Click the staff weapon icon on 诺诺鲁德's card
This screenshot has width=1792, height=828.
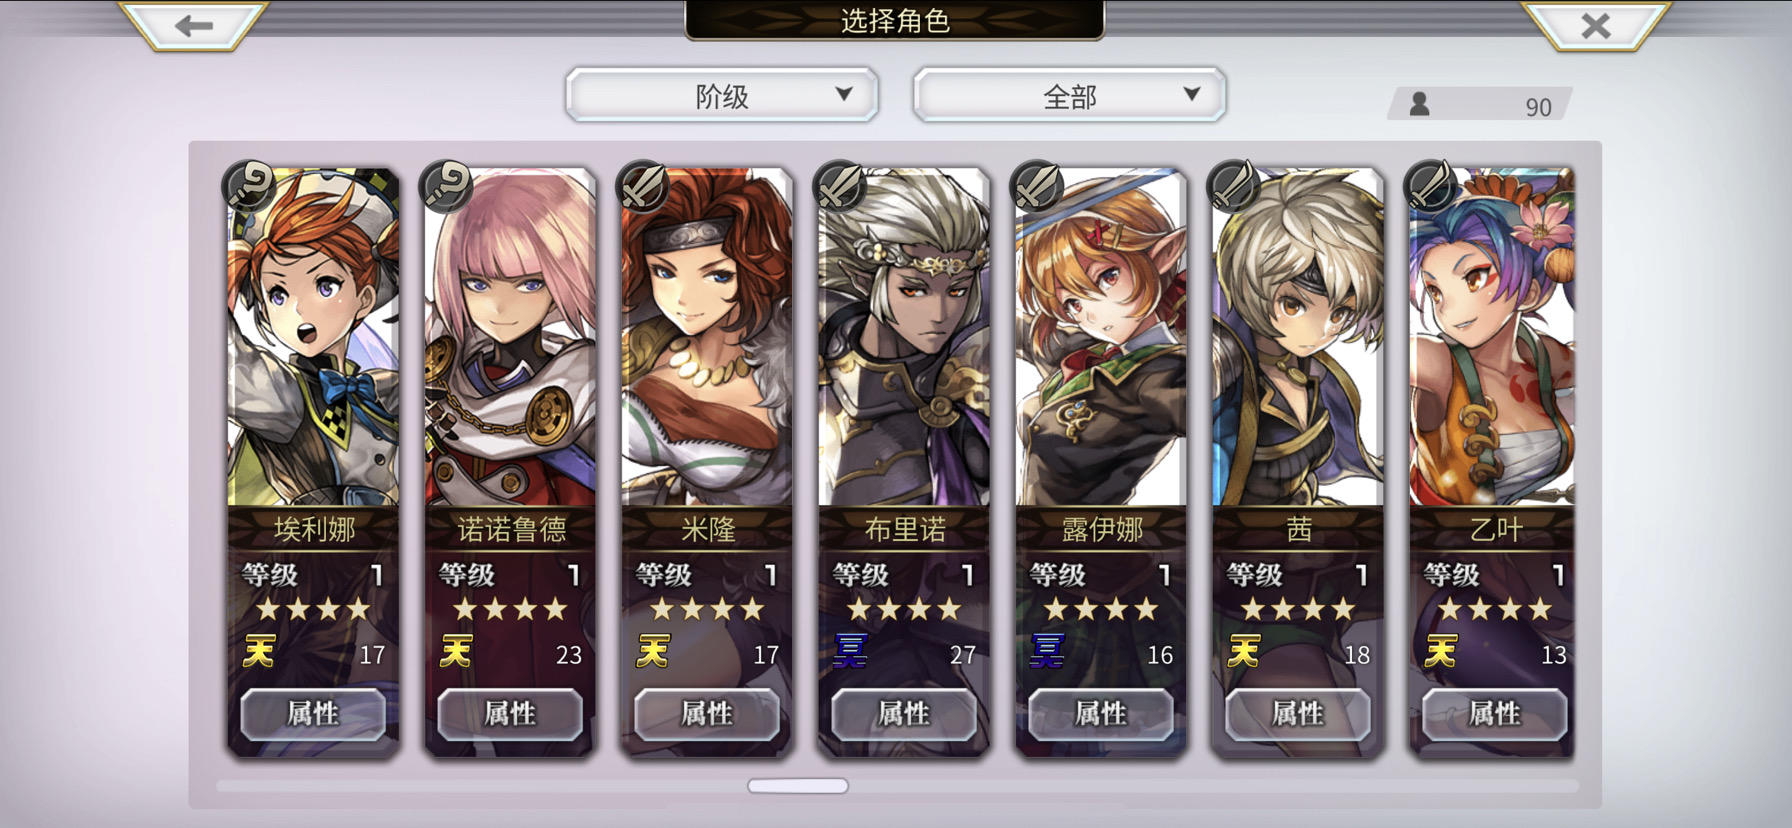tap(446, 184)
